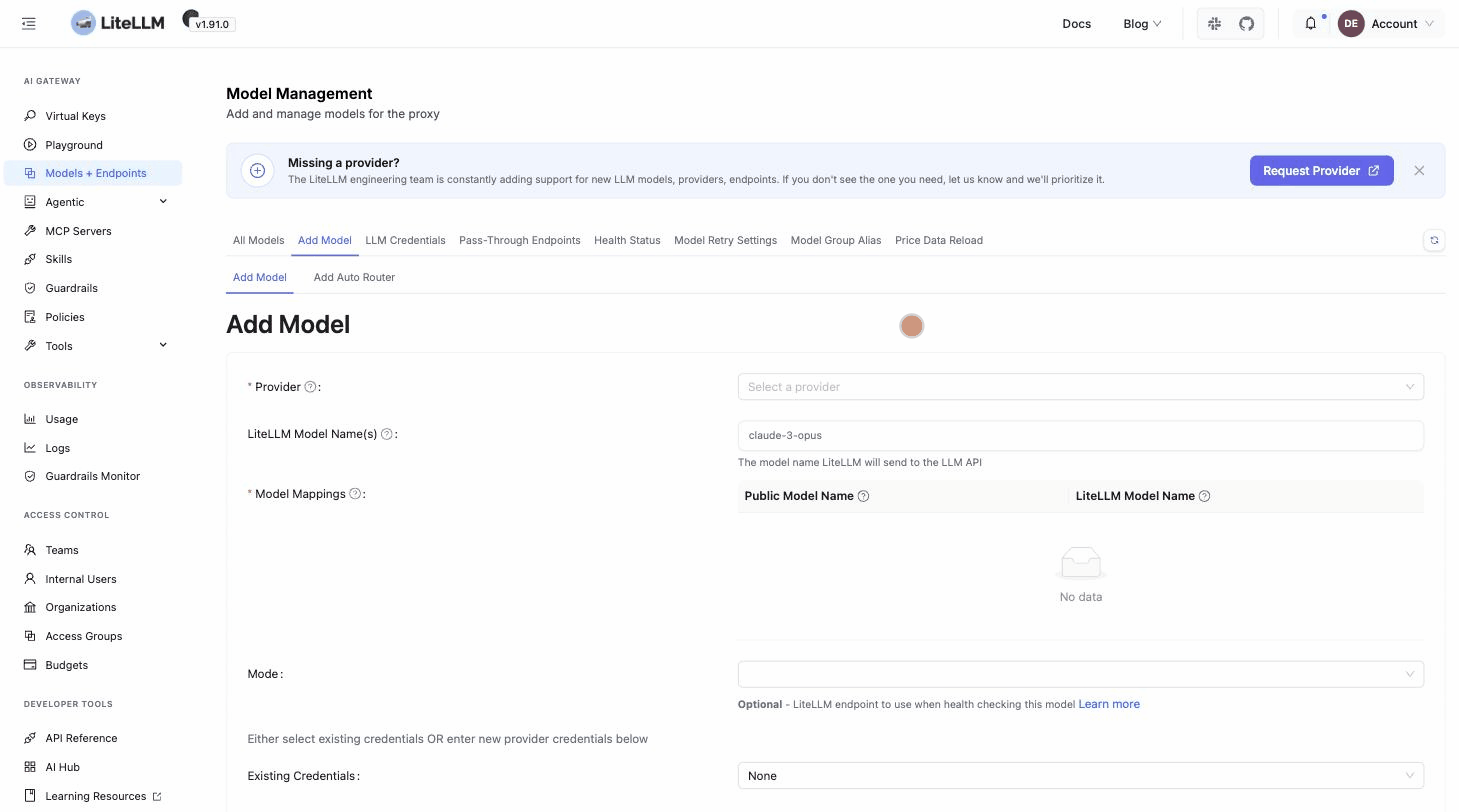Viewport: 1459px width, 812px height.
Task: Click the DE account avatar
Action: [1351, 23]
